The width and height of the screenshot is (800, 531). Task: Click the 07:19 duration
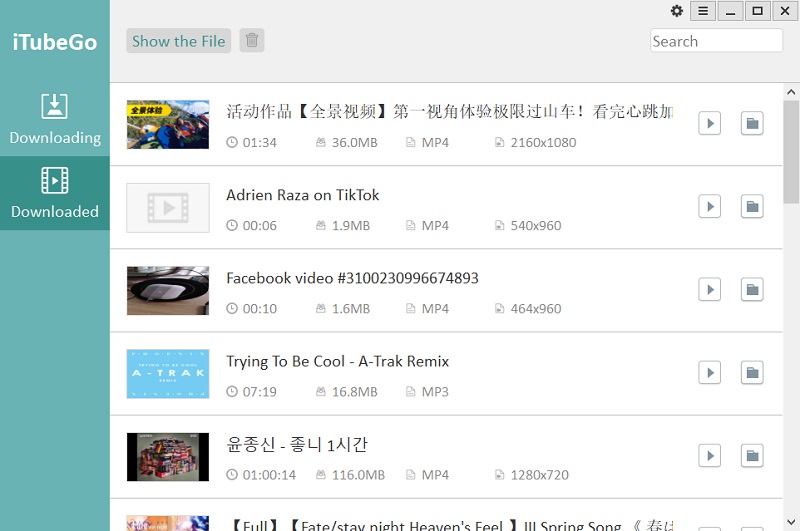click(x=259, y=392)
